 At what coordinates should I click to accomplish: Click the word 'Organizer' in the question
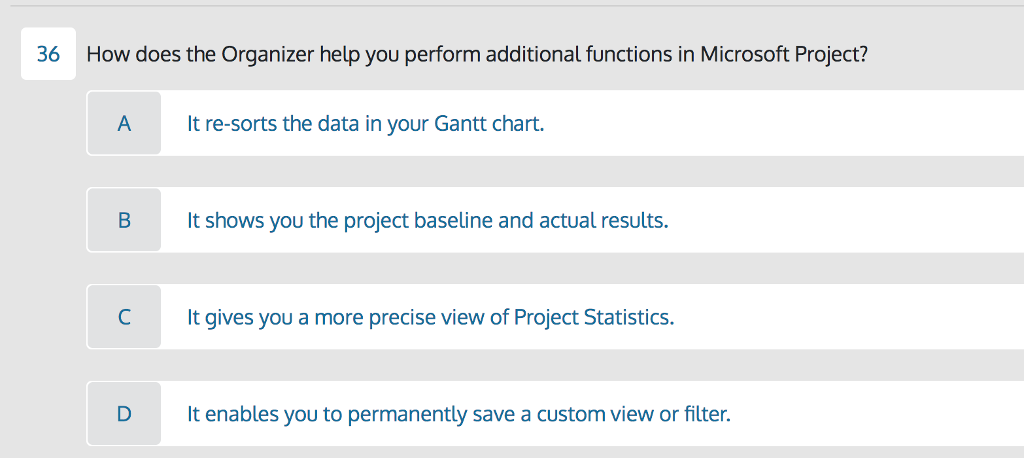[x=267, y=54]
